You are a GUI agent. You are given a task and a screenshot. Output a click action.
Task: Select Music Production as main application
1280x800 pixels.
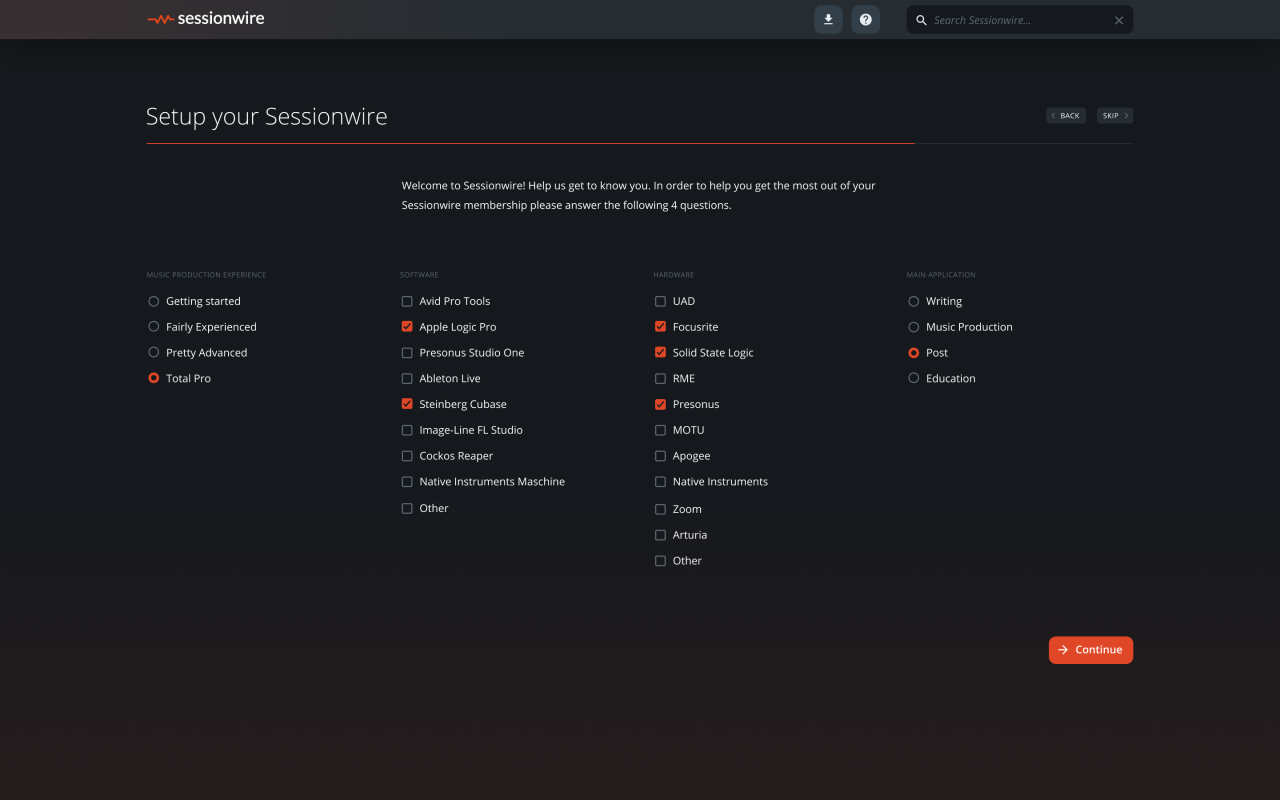coord(914,327)
